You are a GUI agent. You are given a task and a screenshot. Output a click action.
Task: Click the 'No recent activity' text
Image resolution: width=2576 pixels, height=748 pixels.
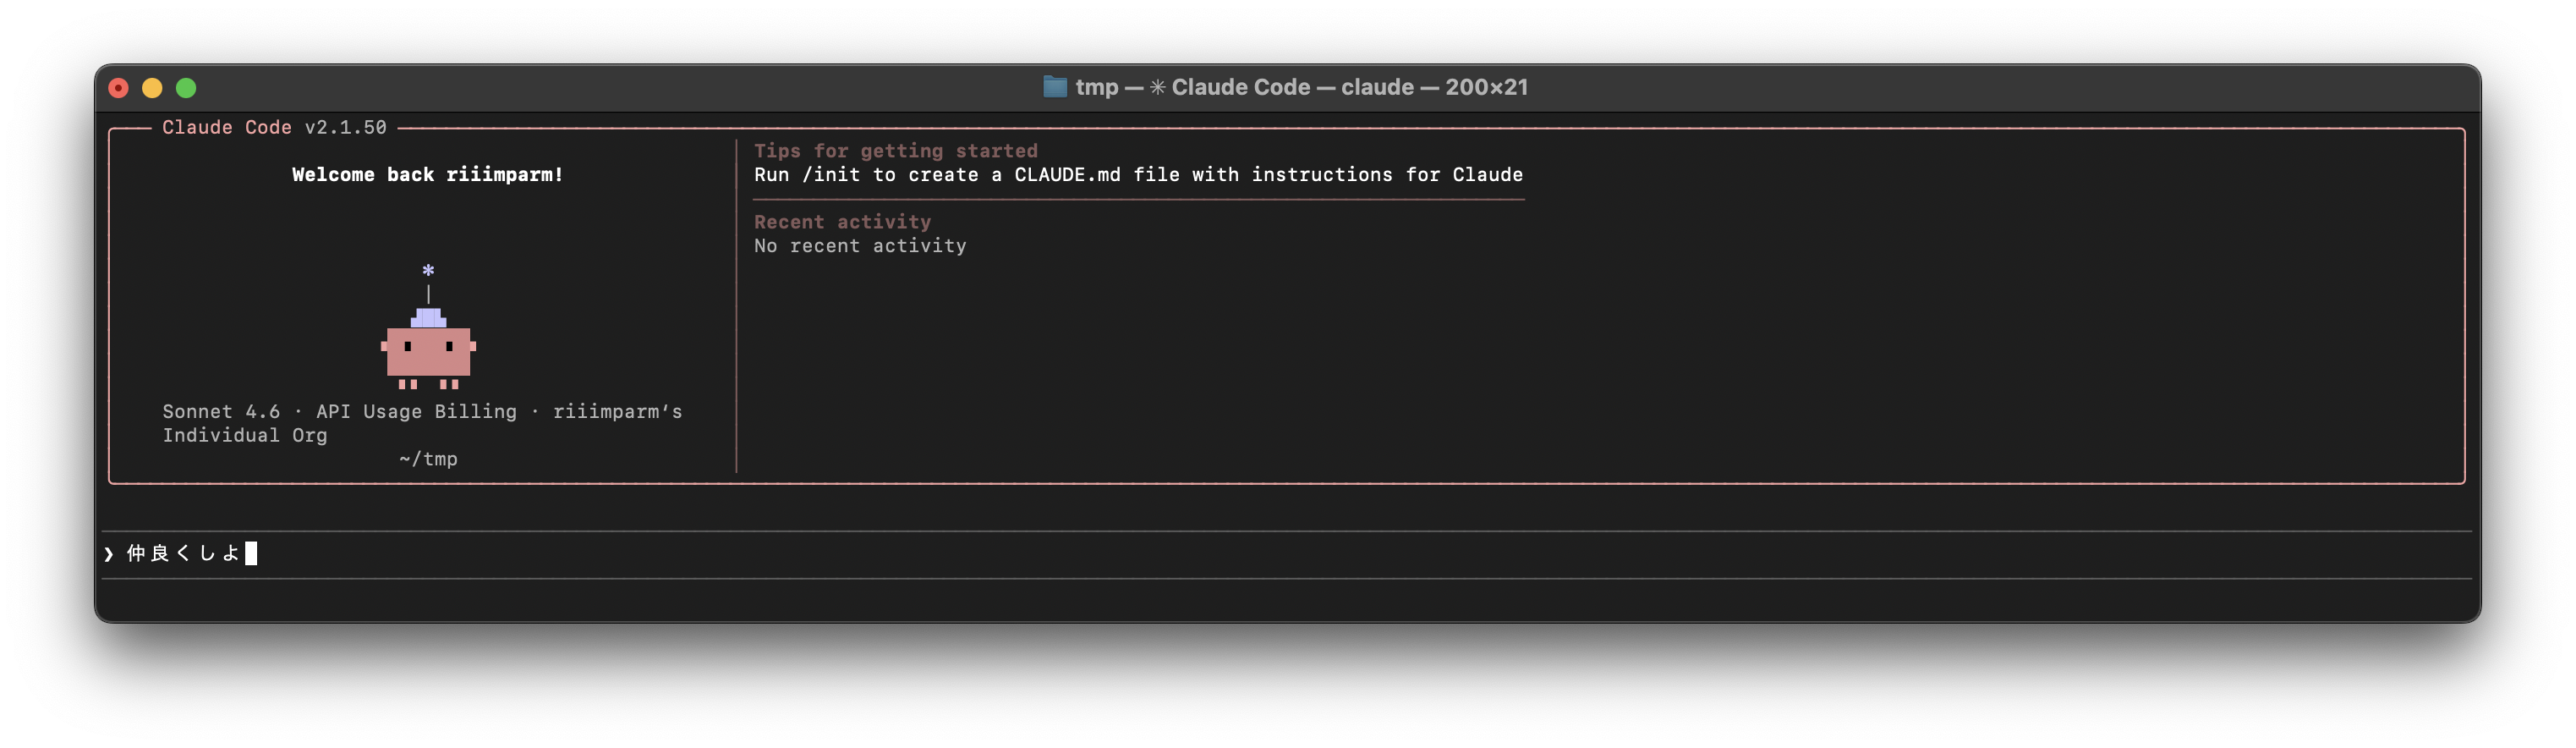pos(860,246)
